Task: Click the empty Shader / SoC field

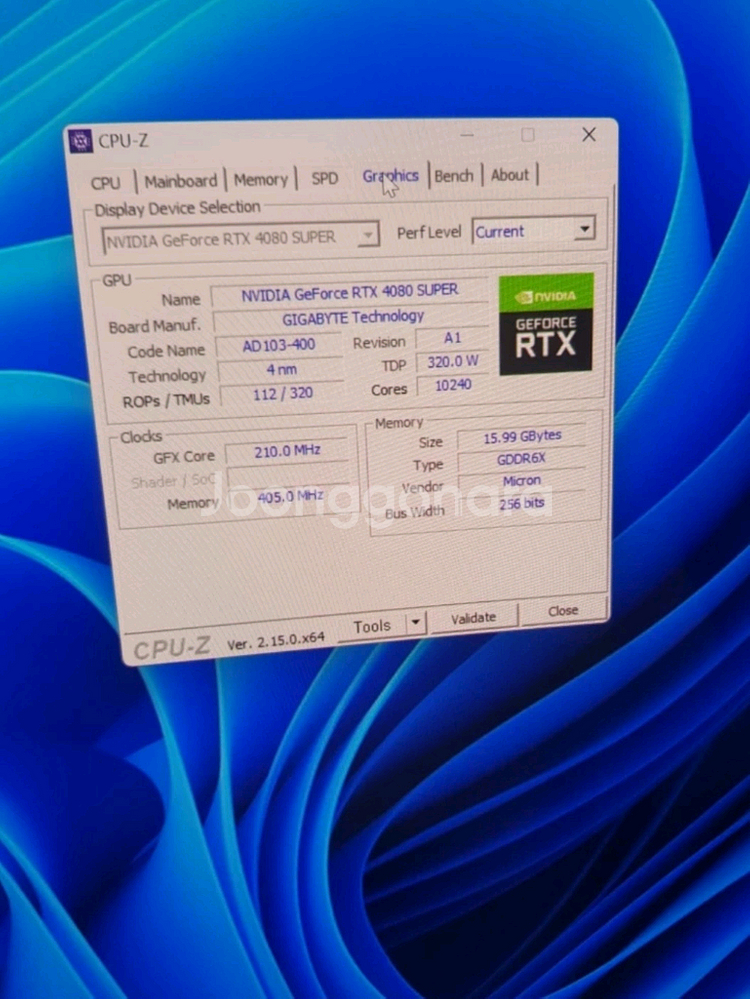Action: pyautogui.click(x=289, y=474)
